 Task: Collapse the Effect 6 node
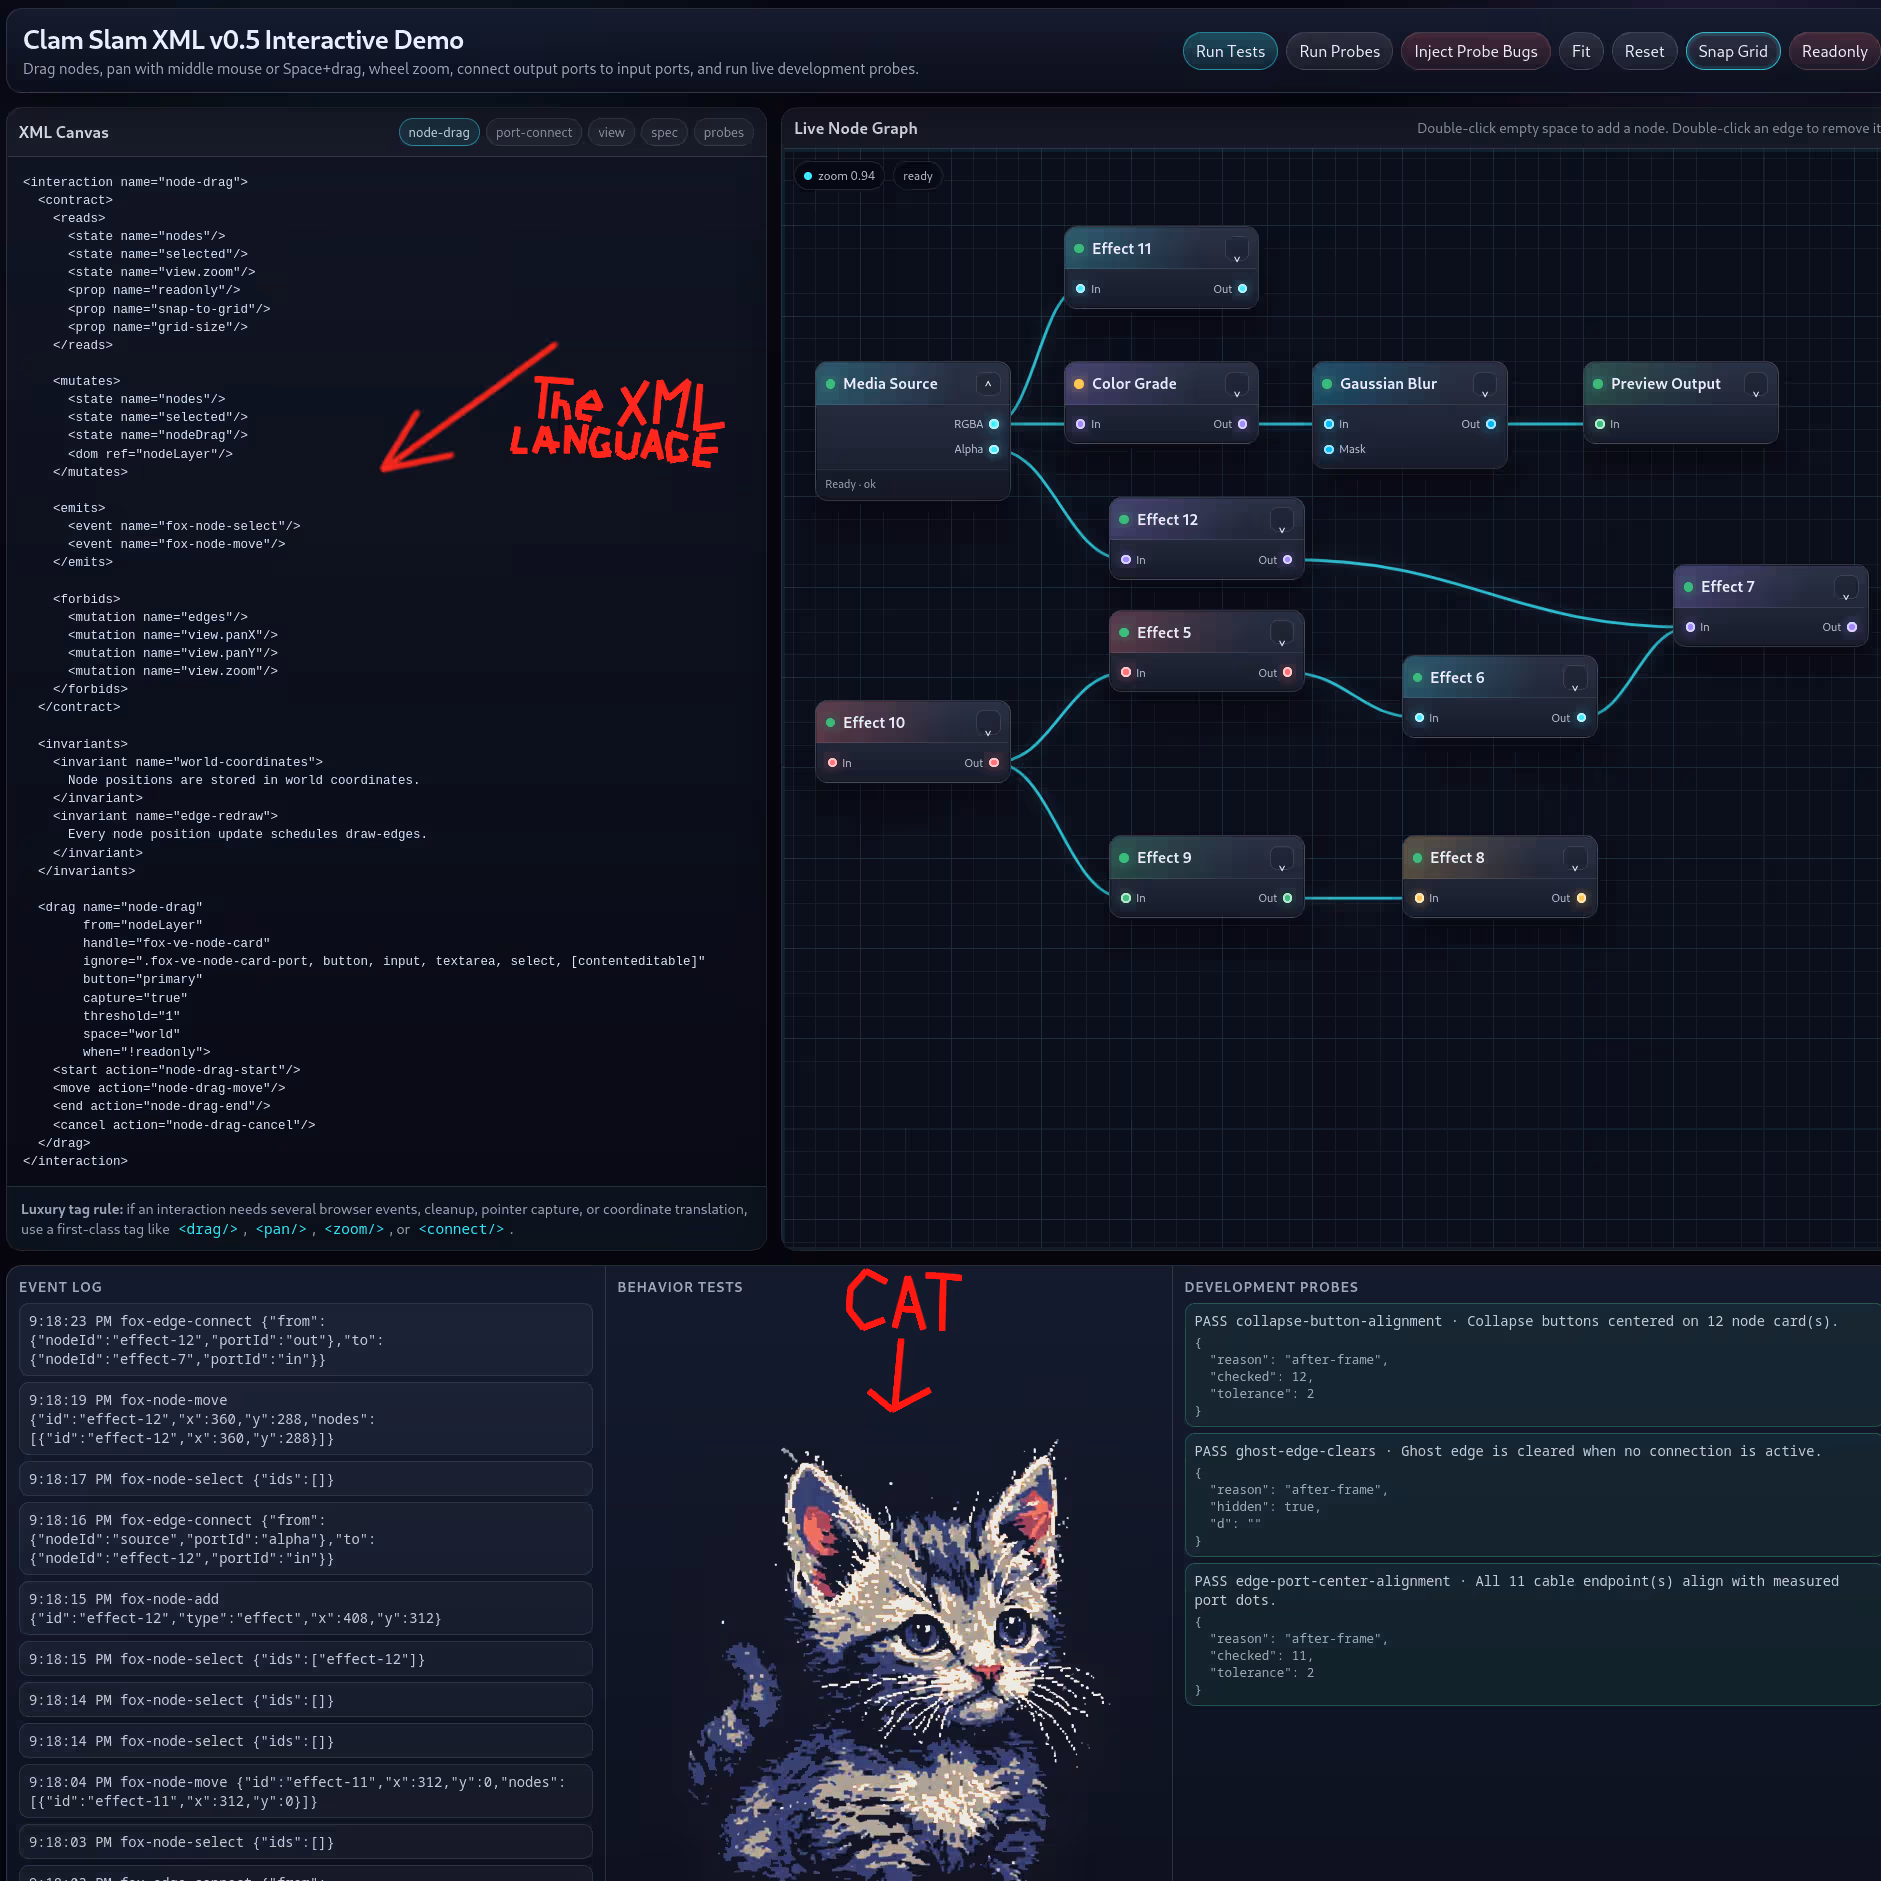point(1575,678)
